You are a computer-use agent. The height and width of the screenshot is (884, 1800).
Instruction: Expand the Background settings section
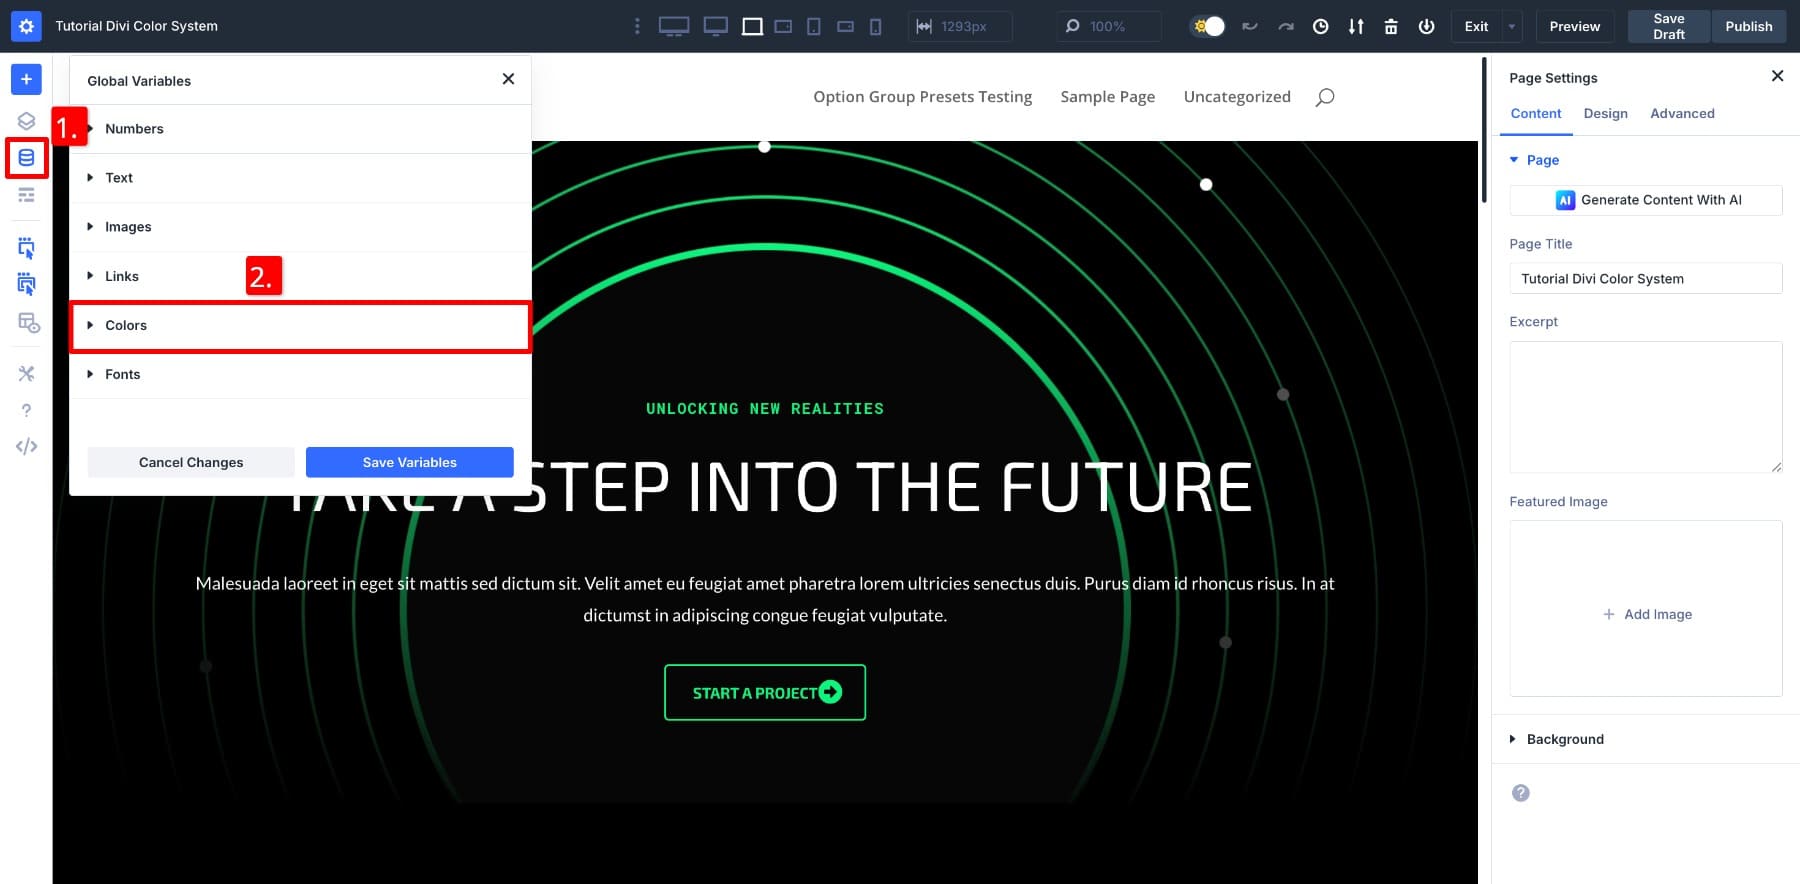click(x=1565, y=740)
